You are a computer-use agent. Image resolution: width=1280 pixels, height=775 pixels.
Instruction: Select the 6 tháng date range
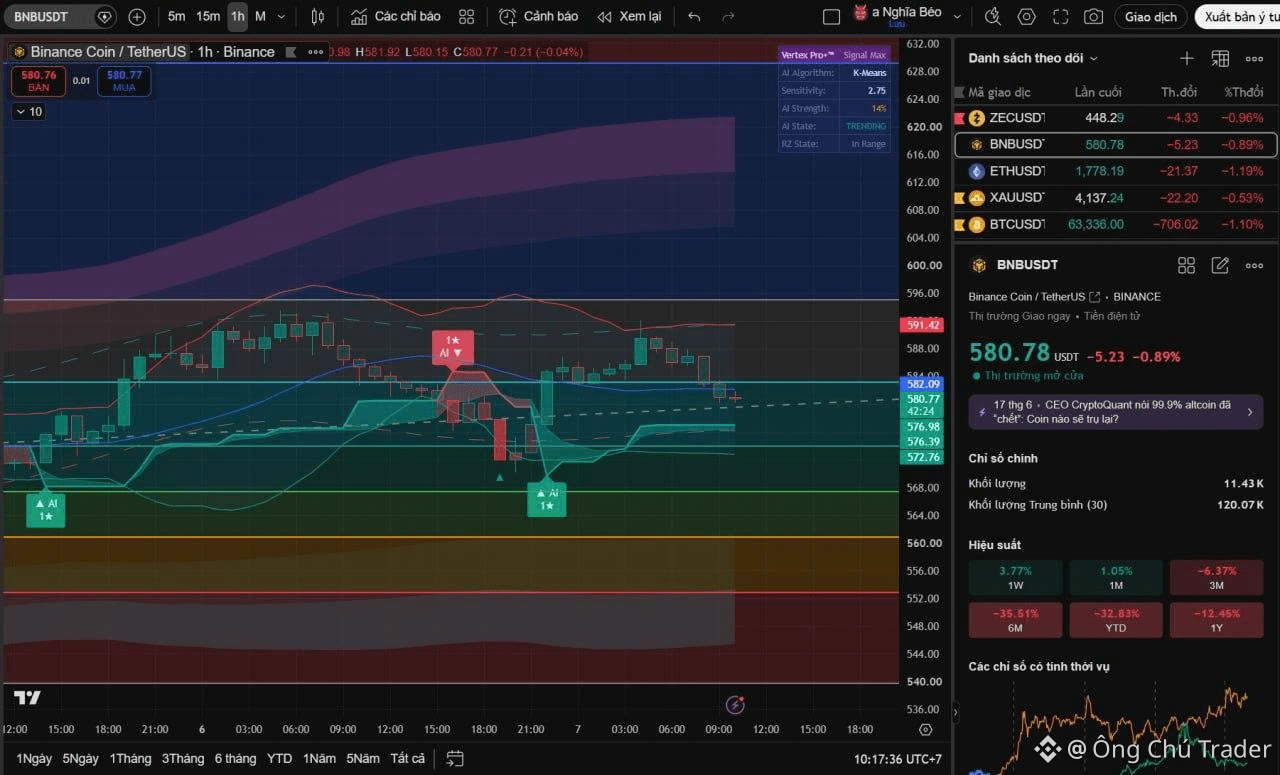(x=235, y=759)
